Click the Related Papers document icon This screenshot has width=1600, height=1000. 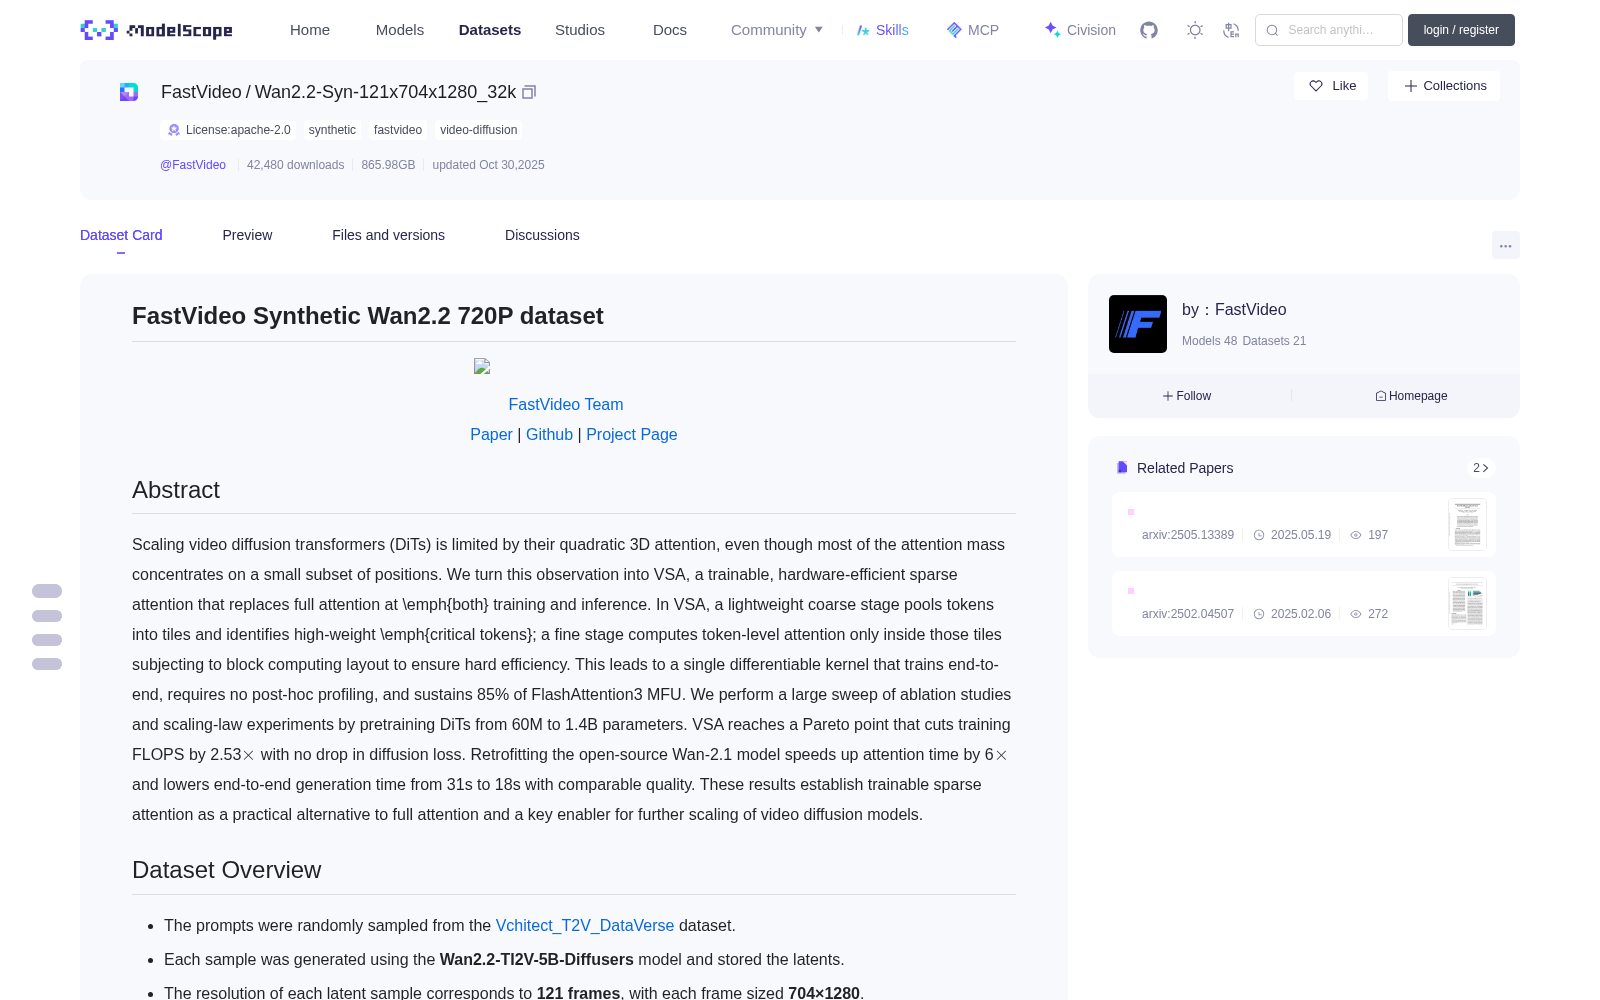tap(1122, 468)
